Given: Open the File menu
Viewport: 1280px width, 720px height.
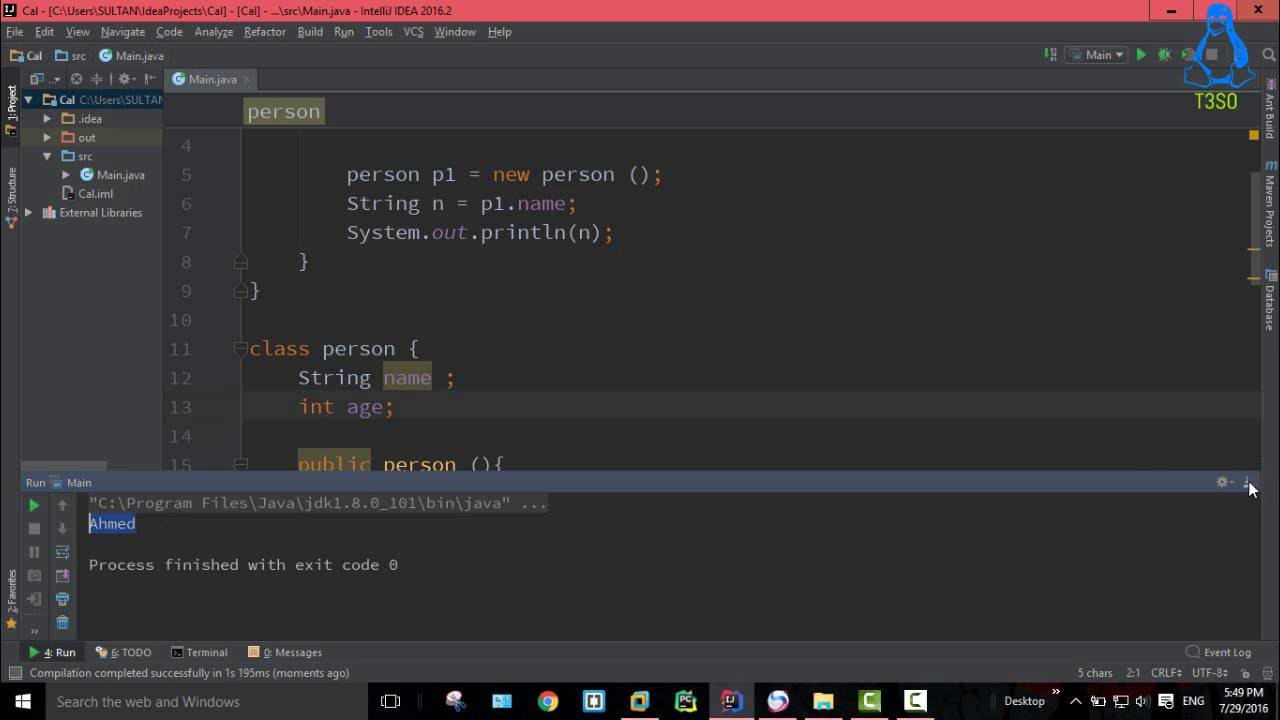Looking at the screenshot, I should coord(15,32).
